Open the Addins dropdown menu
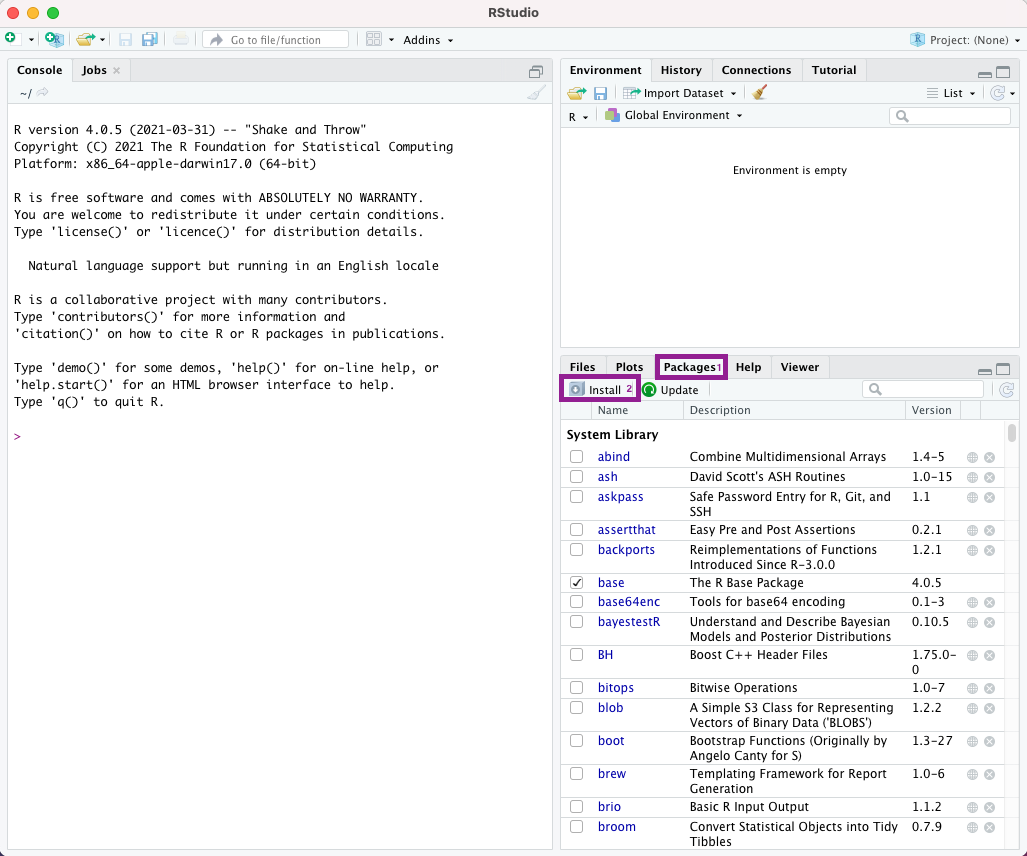Screen dimensions: 1027x856 (x=428, y=40)
